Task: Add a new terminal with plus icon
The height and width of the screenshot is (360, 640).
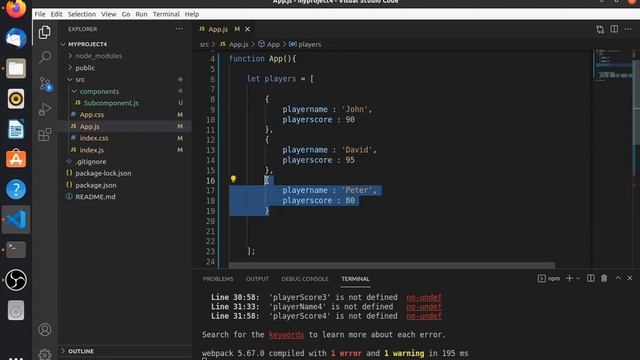Action: tap(569, 278)
